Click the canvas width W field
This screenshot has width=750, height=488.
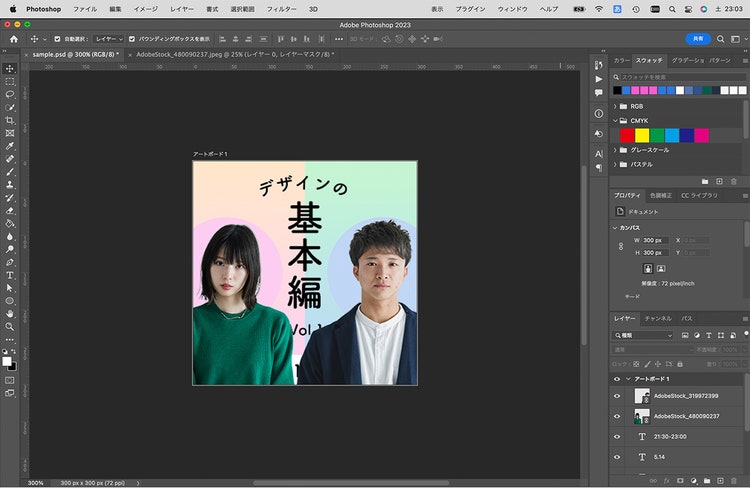(x=655, y=241)
